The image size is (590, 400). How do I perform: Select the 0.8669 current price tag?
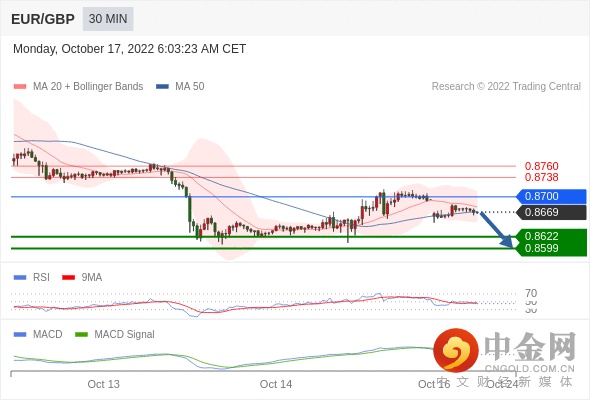click(551, 212)
